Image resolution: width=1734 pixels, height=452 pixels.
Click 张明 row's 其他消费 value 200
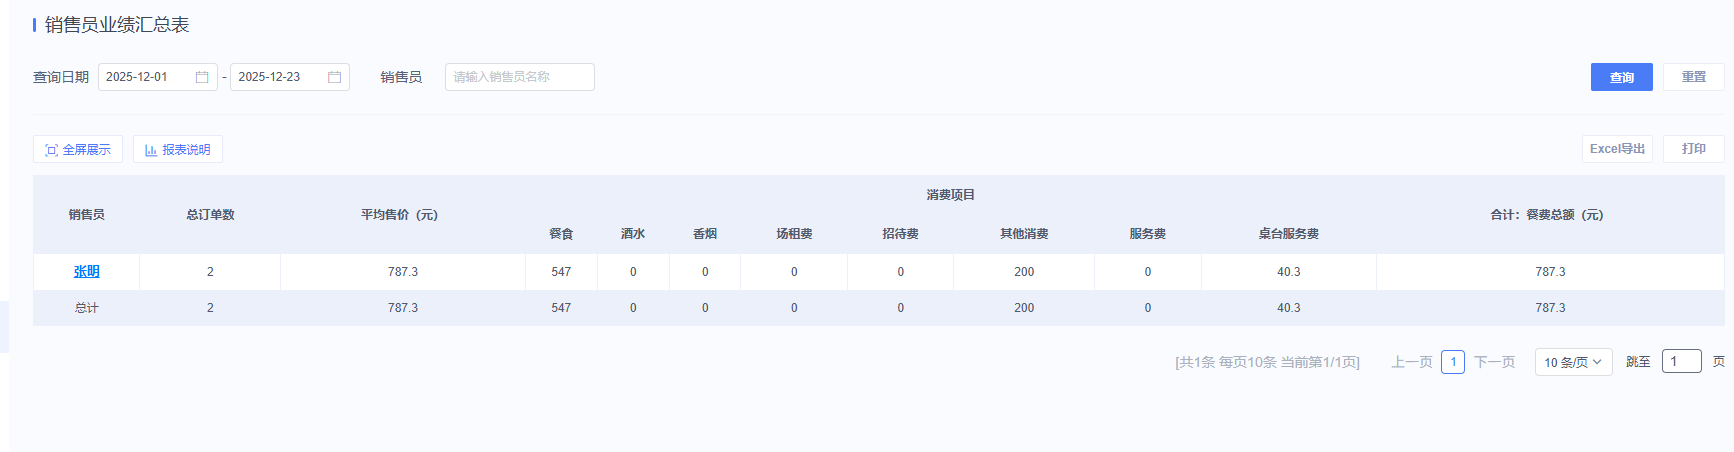click(1024, 272)
